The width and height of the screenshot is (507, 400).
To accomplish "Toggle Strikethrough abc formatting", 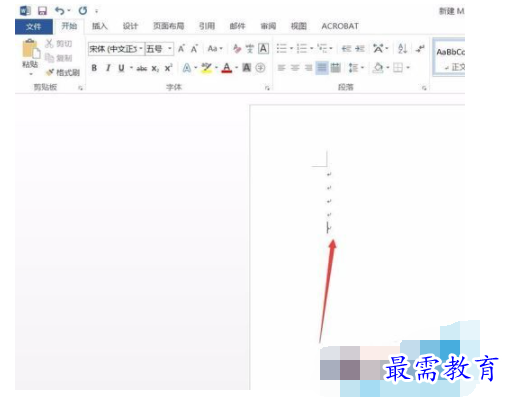I will 142,68.
